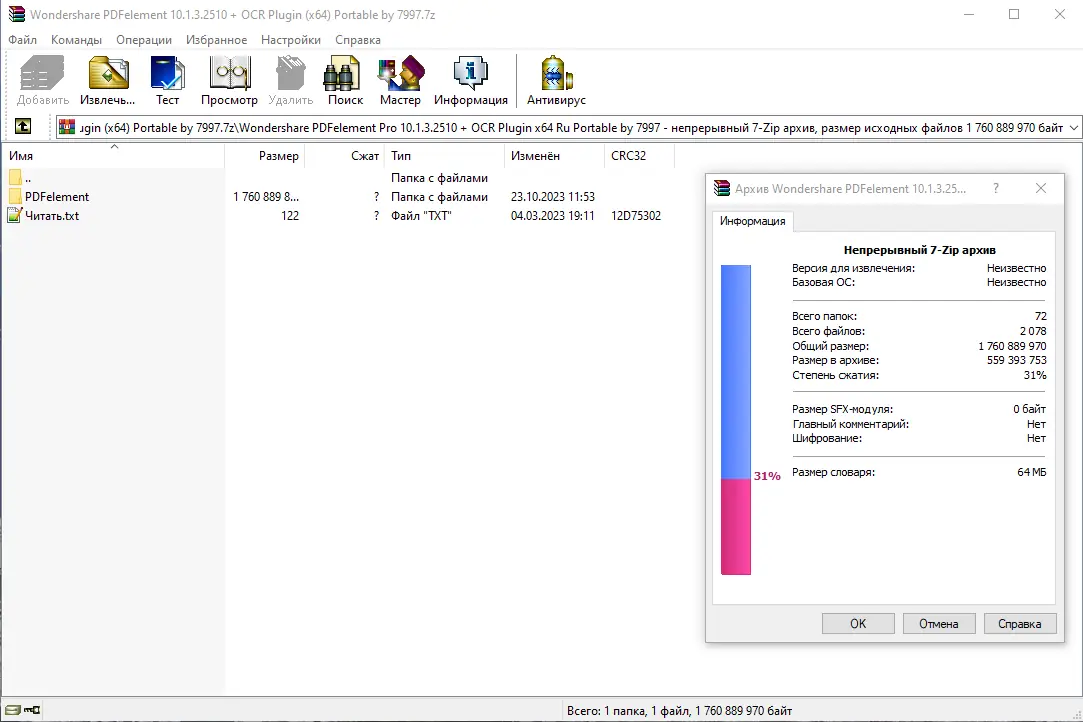
Task: Click the 7-Zip archive icon in address bar
Action: (x=65, y=126)
